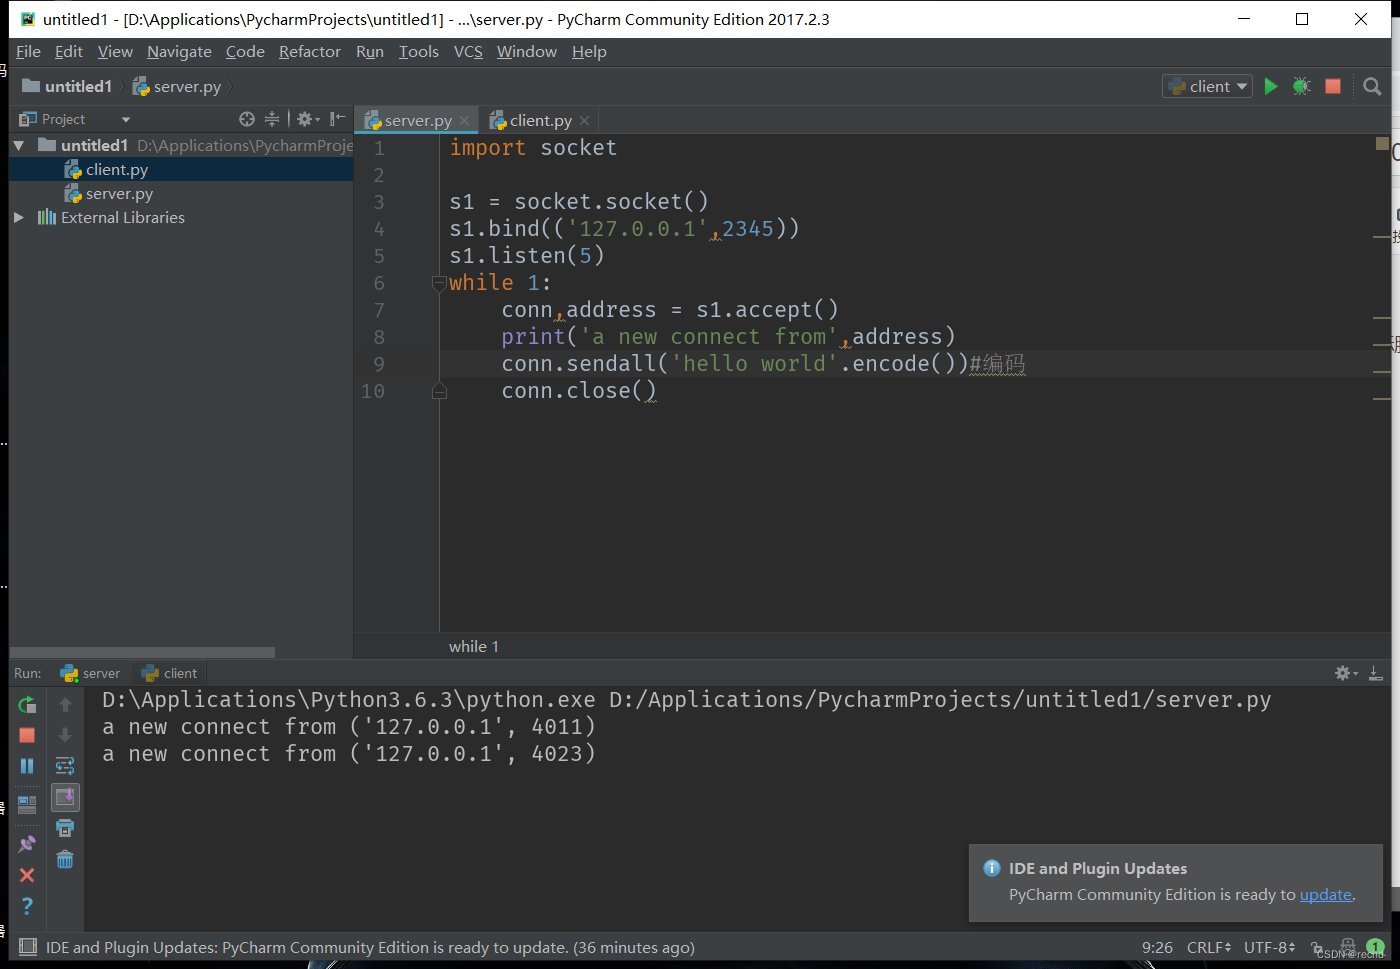Hide the Project tool window

[x=338, y=119]
